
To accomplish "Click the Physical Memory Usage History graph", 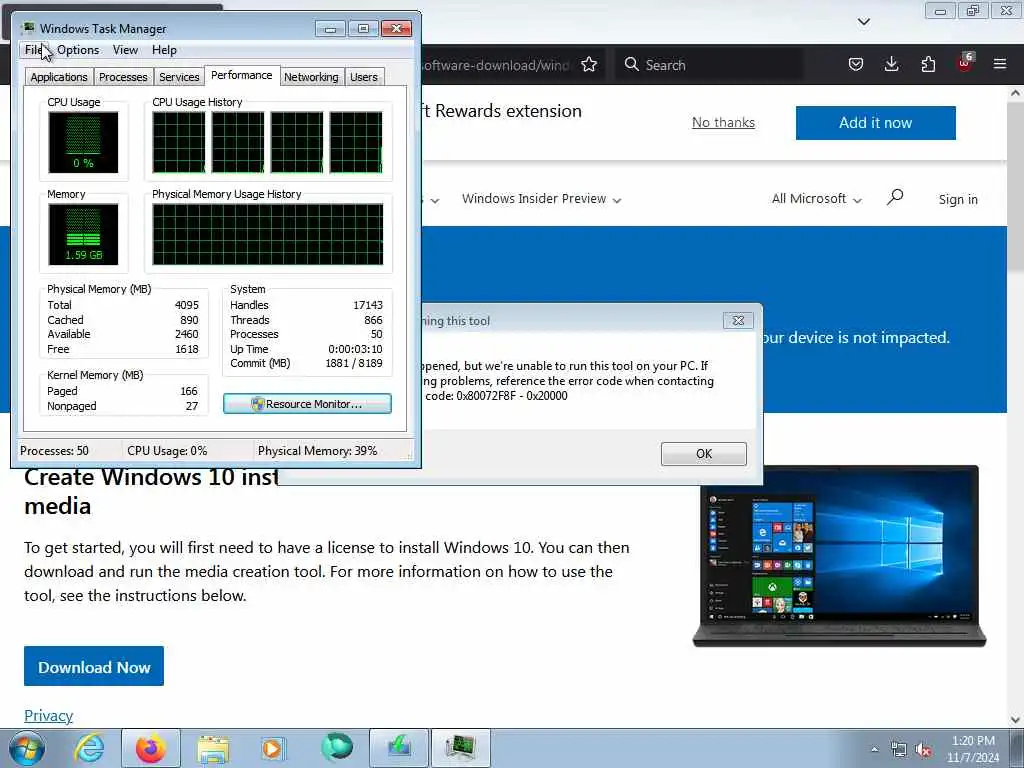I will (268, 234).
